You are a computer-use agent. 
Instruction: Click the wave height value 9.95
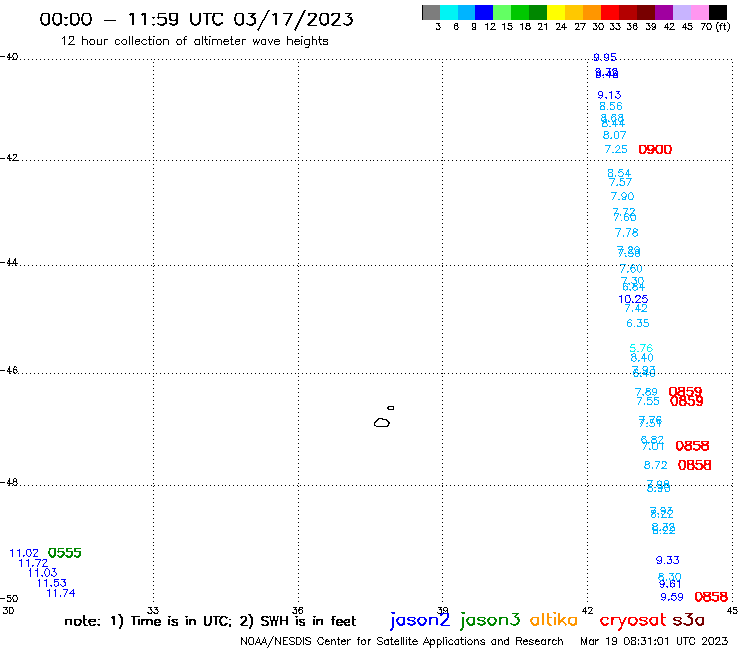point(605,57)
